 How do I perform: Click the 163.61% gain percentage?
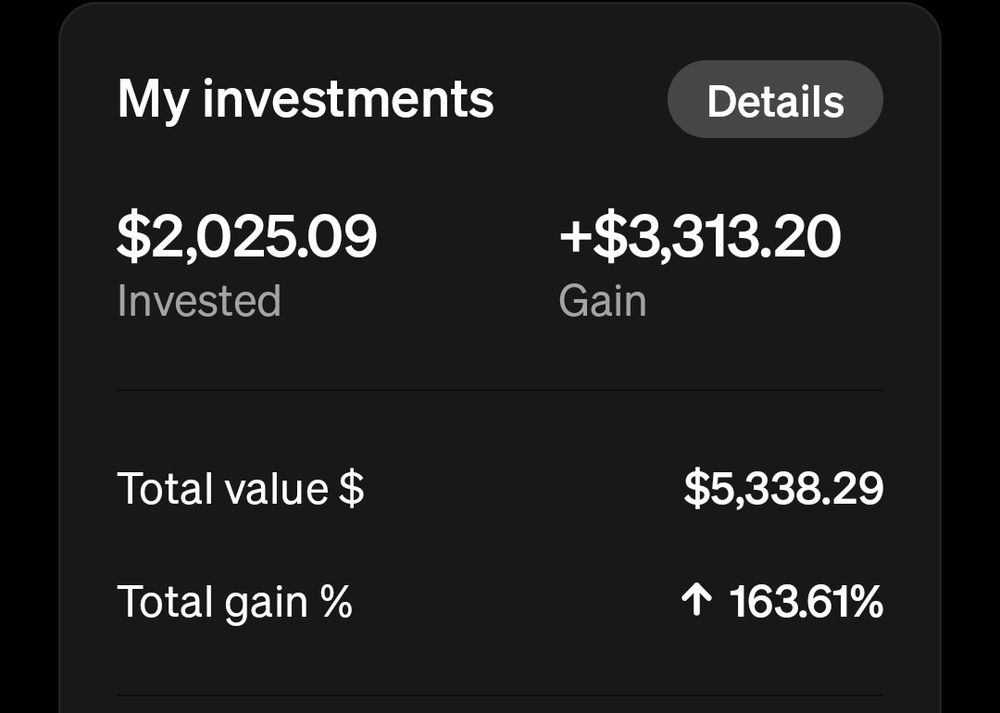[x=806, y=603]
